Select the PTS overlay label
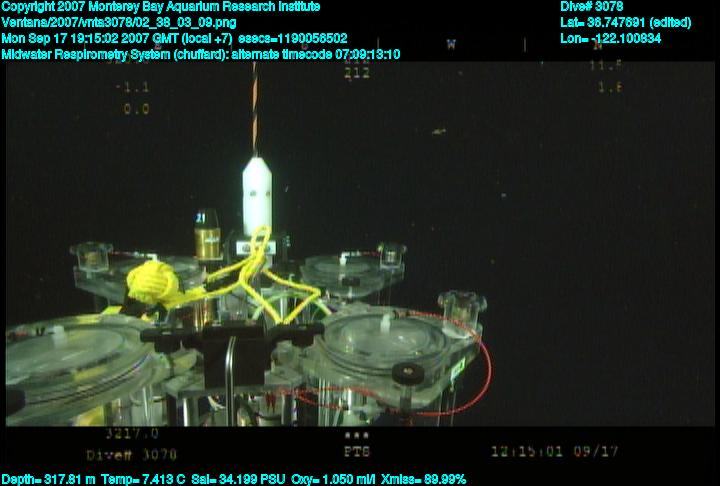Image resolution: width=720 pixels, height=486 pixels. click(x=357, y=452)
